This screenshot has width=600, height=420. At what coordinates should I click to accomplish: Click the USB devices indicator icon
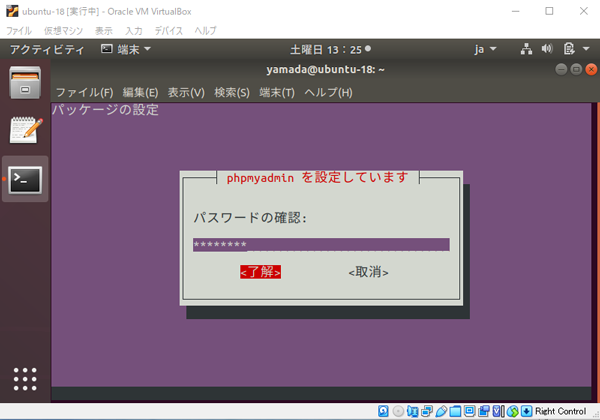(x=441, y=411)
